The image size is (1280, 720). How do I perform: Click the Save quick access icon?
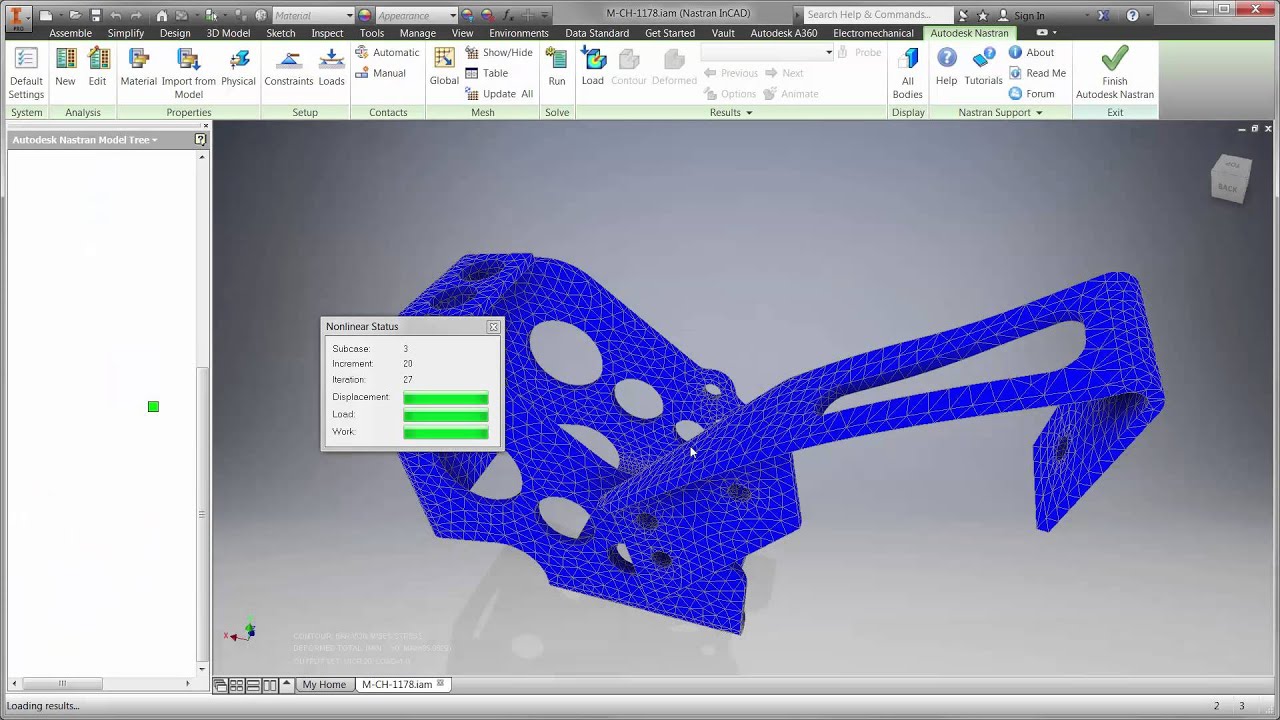[x=96, y=15]
